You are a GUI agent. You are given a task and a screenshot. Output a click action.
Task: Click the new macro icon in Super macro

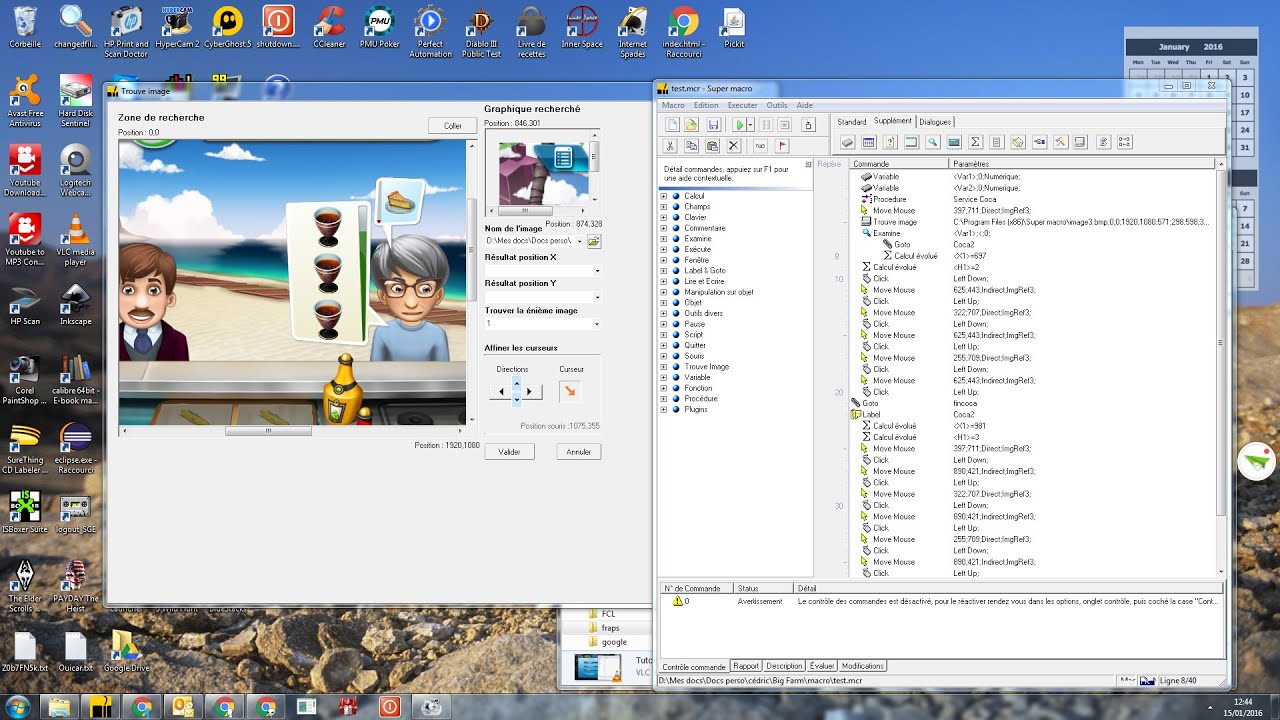(x=670, y=125)
